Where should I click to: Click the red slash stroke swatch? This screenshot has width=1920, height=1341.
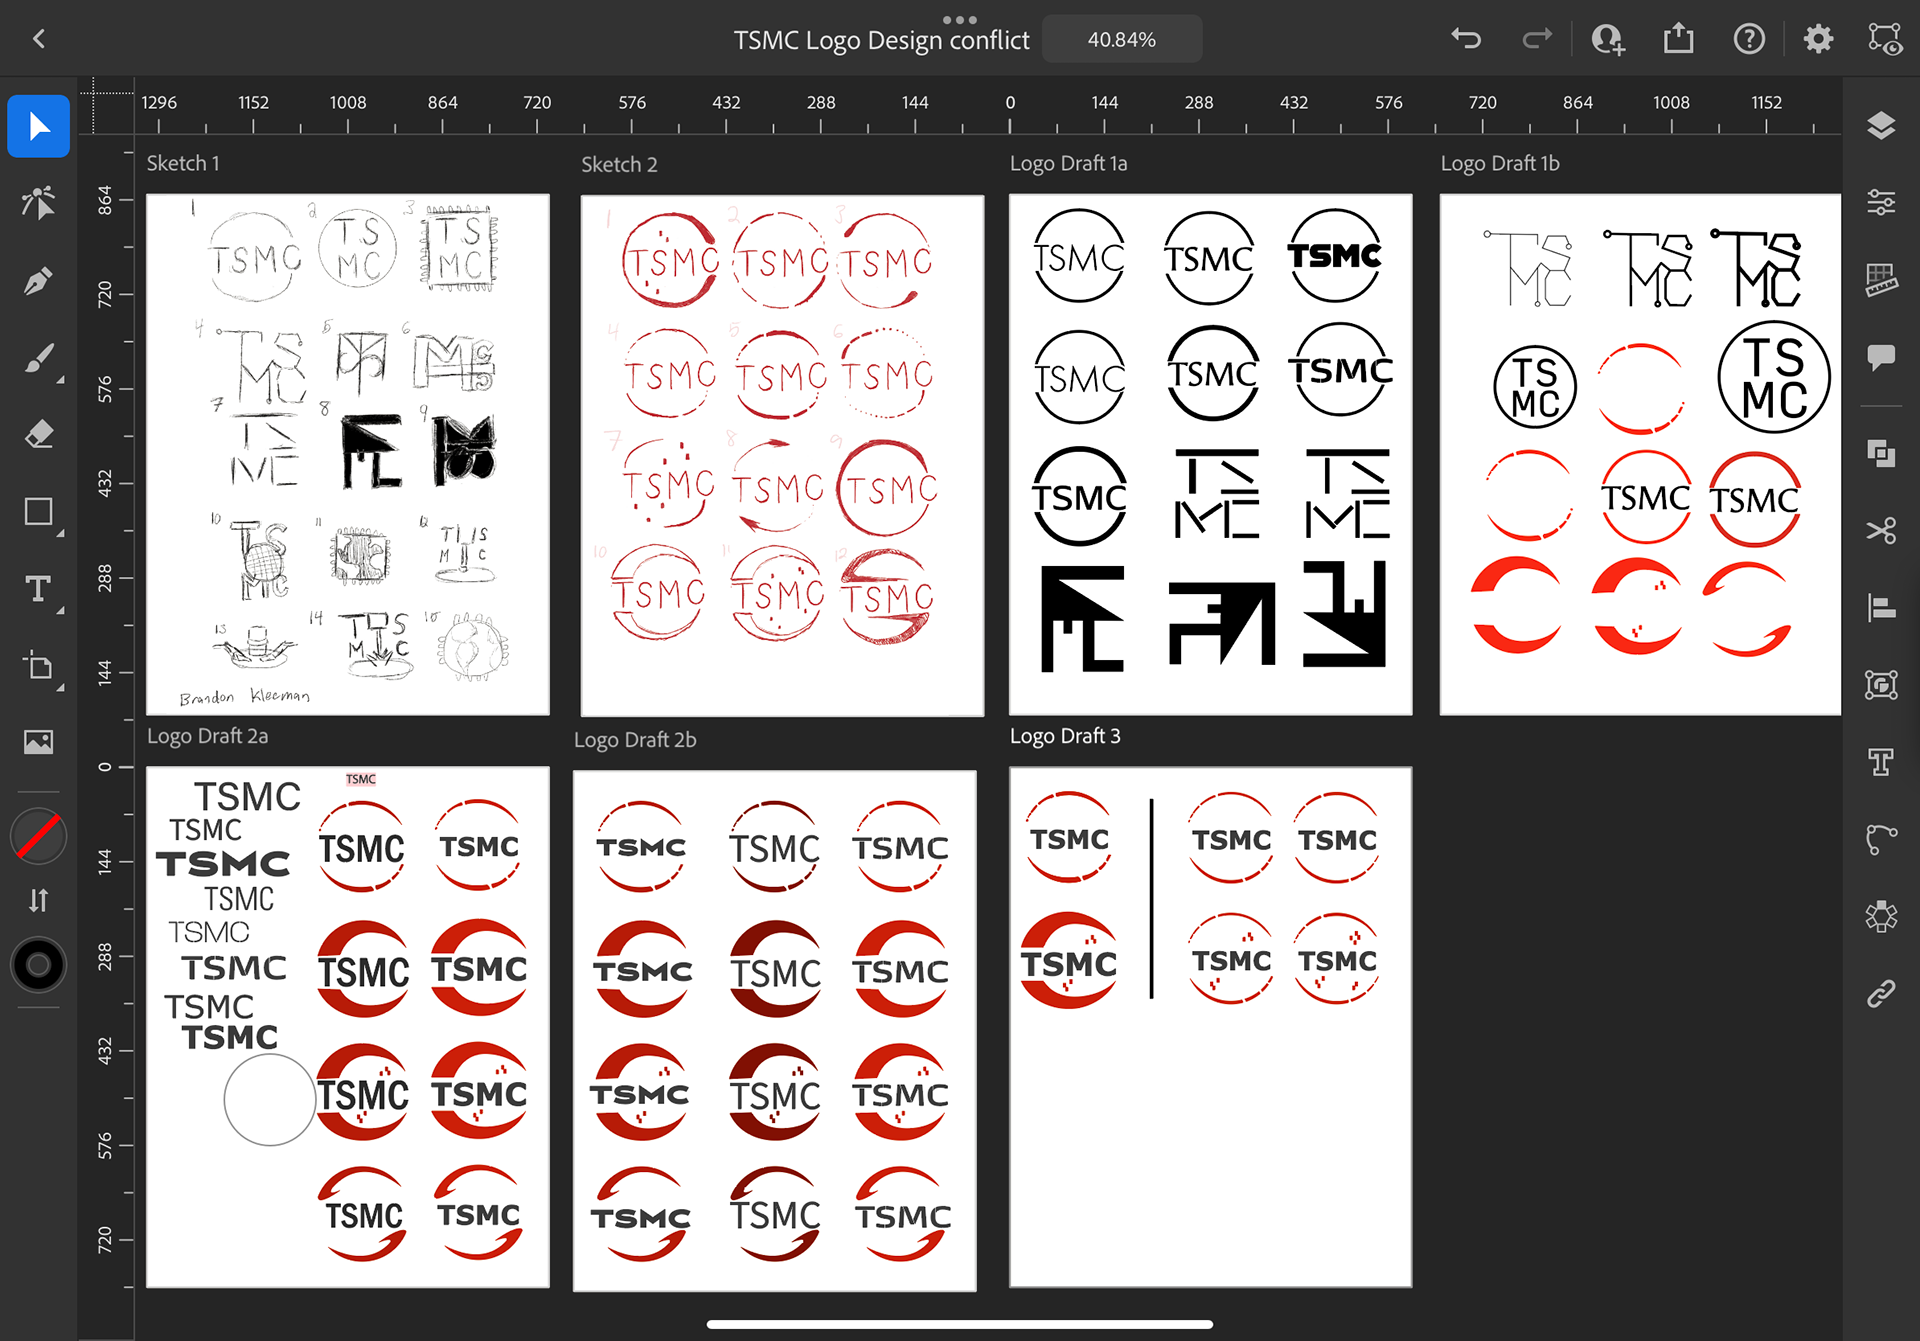tap(38, 836)
